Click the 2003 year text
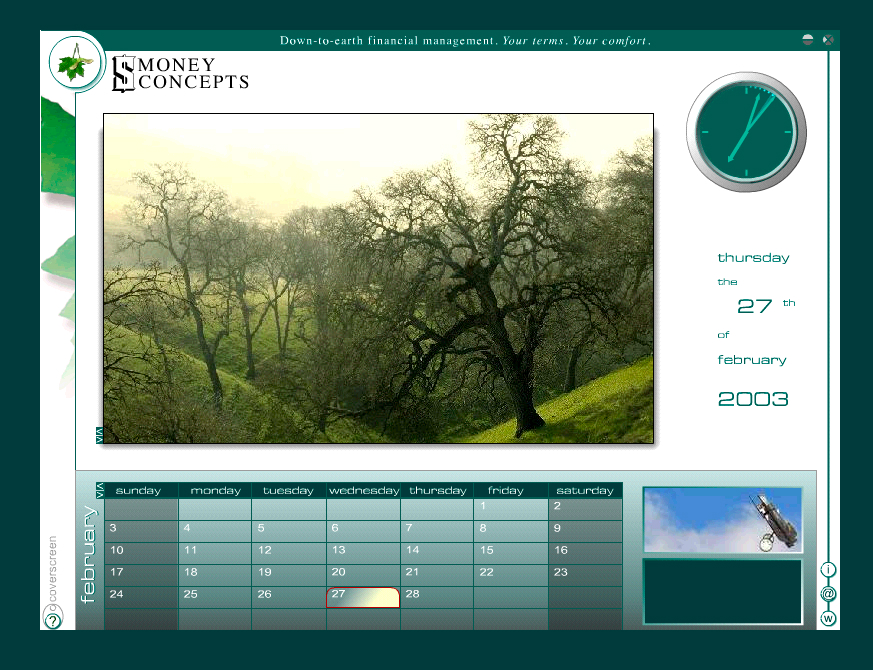Image resolution: width=873 pixels, height=670 pixels. click(x=753, y=399)
